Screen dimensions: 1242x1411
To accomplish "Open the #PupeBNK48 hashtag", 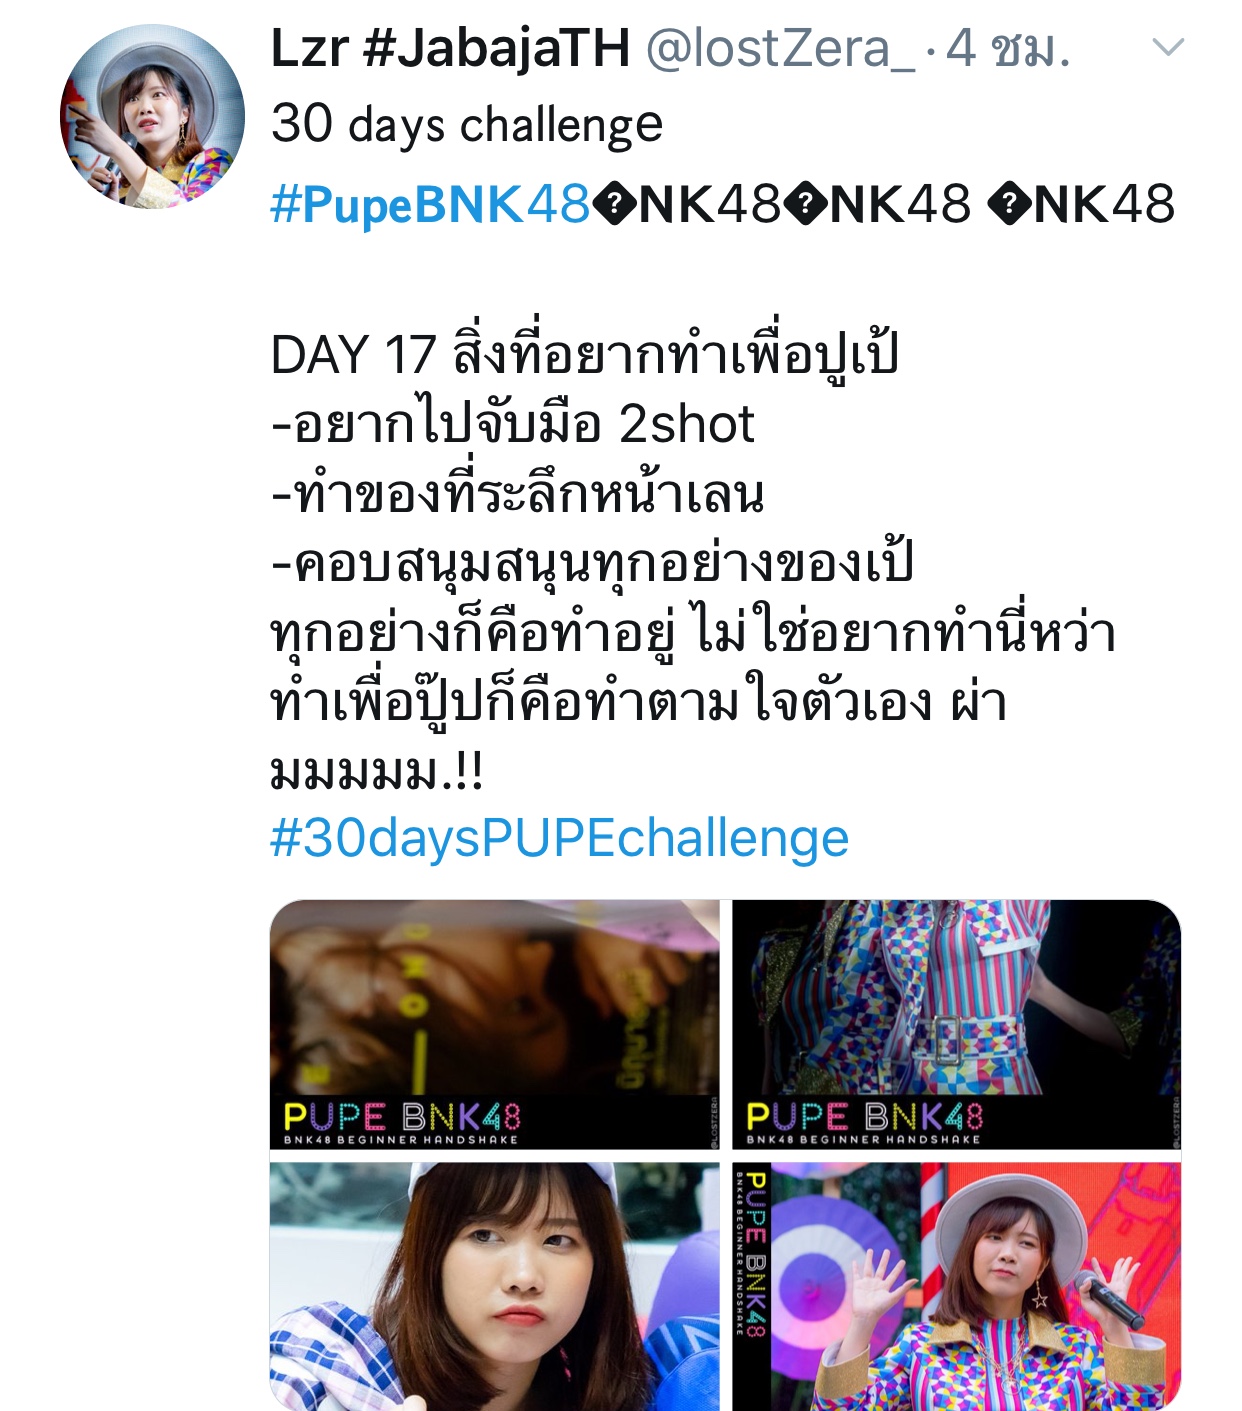I will pos(430,204).
